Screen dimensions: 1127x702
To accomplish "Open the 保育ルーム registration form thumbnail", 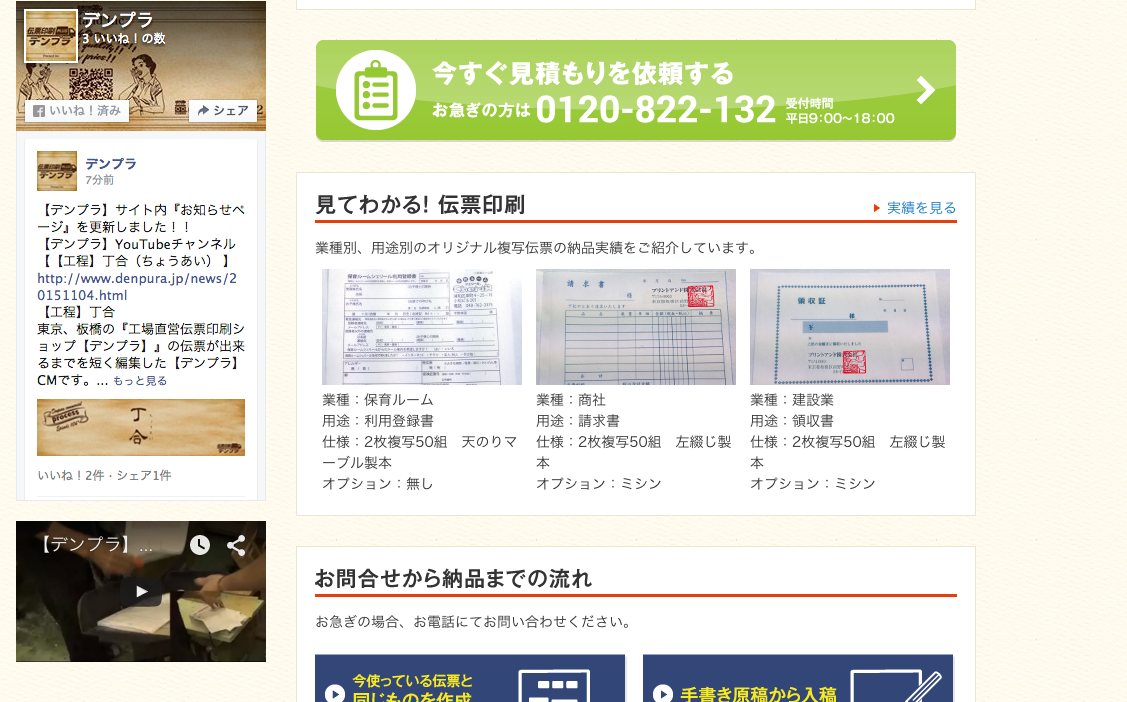I will pyautogui.click(x=421, y=327).
